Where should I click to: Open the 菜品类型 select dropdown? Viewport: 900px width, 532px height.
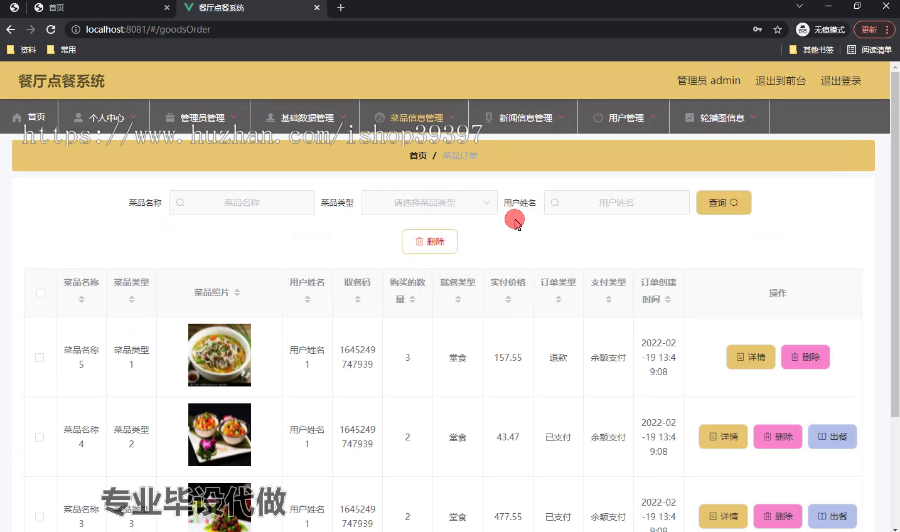[x=429, y=203]
